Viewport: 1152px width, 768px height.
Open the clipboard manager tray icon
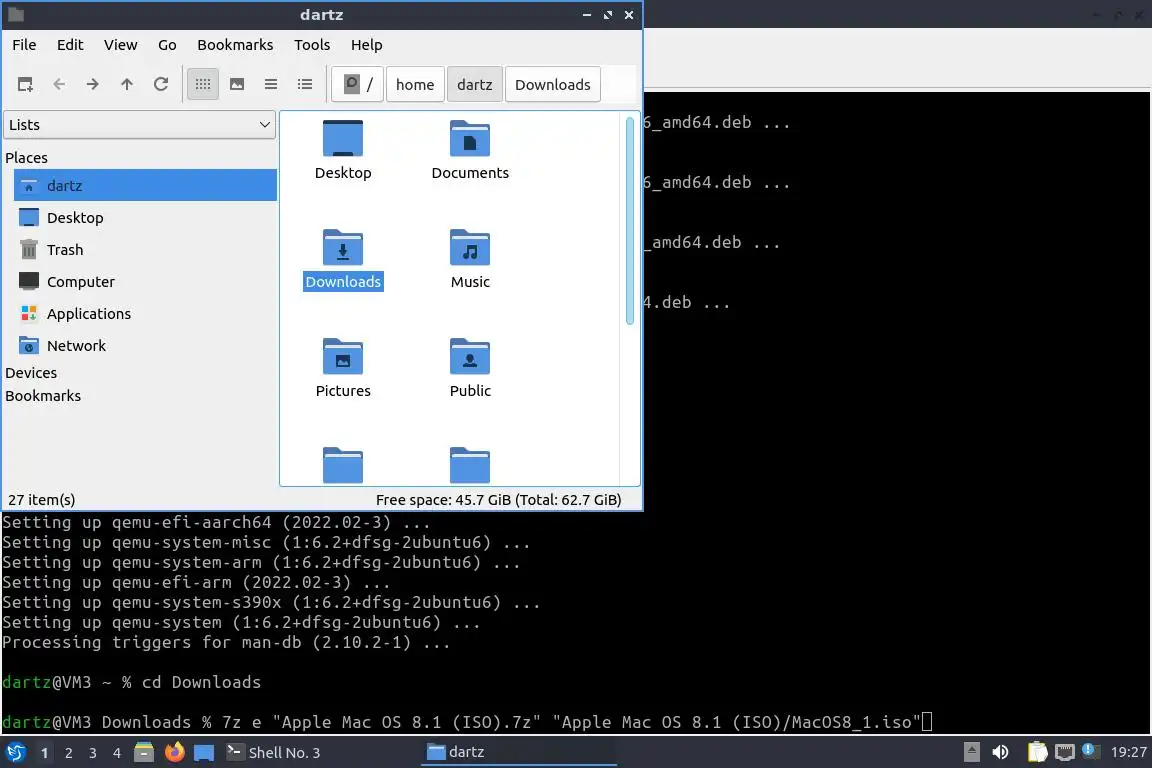pyautogui.click(x=1037, y=752)
